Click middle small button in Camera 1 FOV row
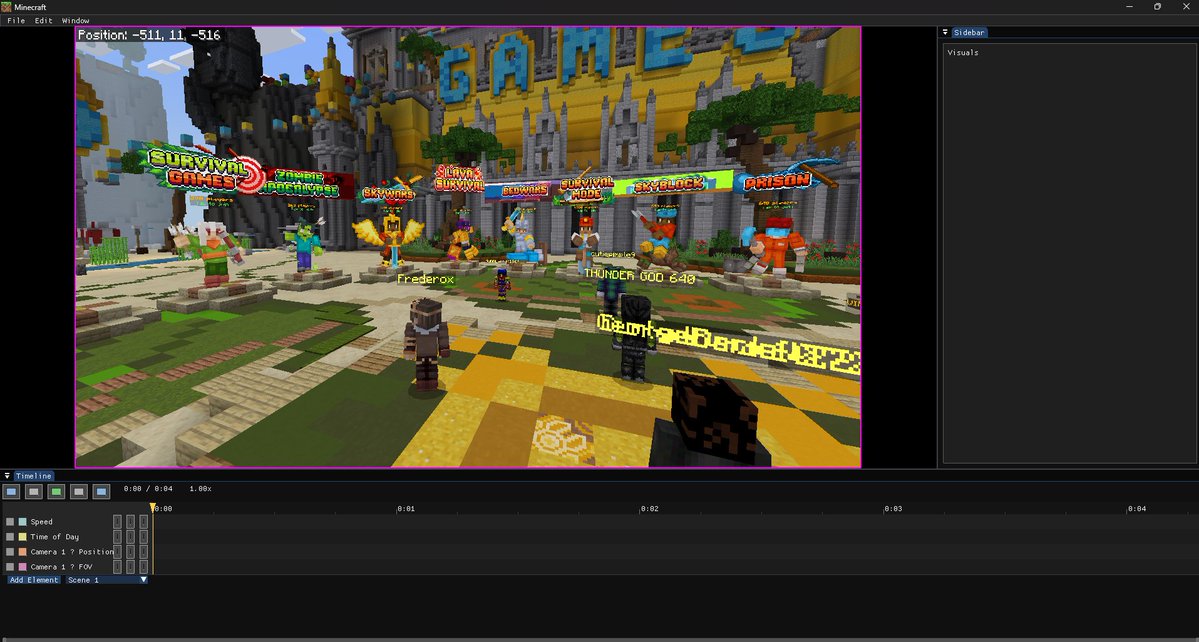This screenshot has height=642, width=1199. coord(131,567)
